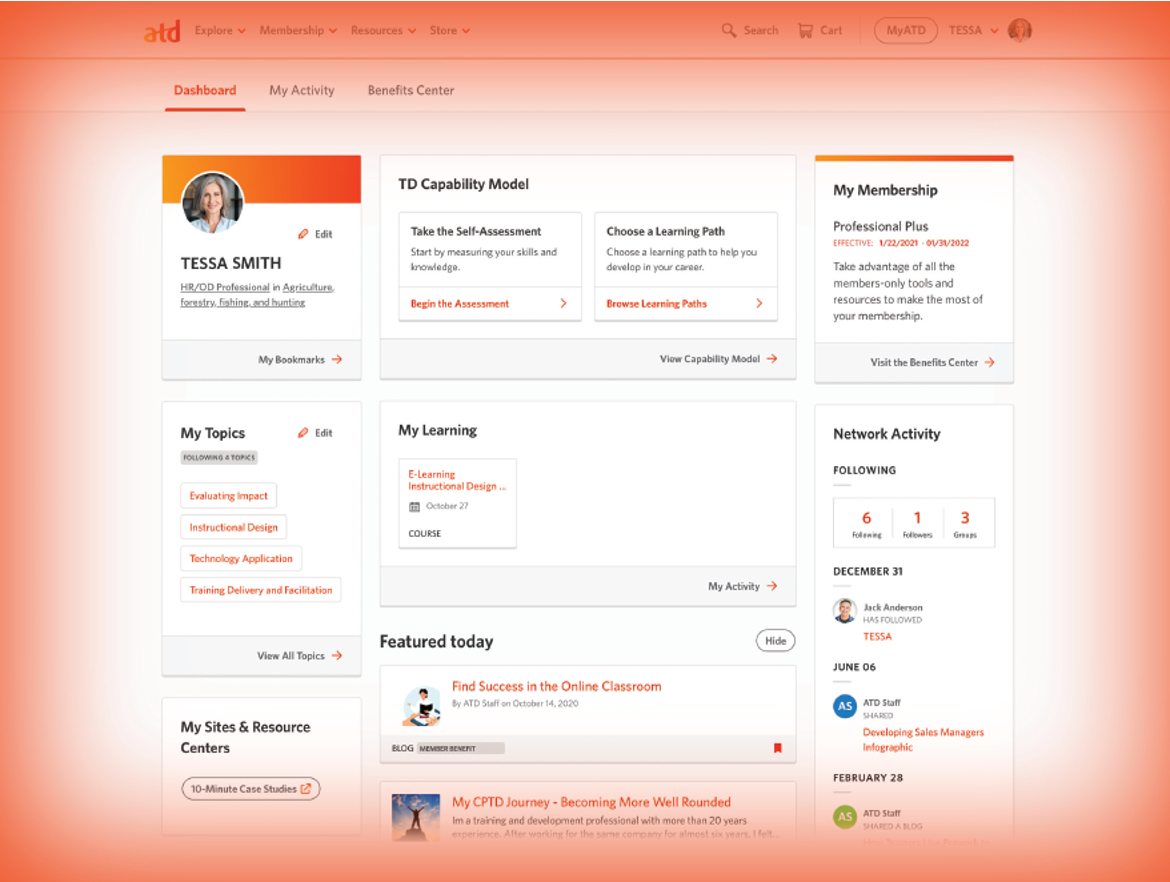Open the shopping Cart icon
This screenshot has width=1170, height=882.
(805, 31)
